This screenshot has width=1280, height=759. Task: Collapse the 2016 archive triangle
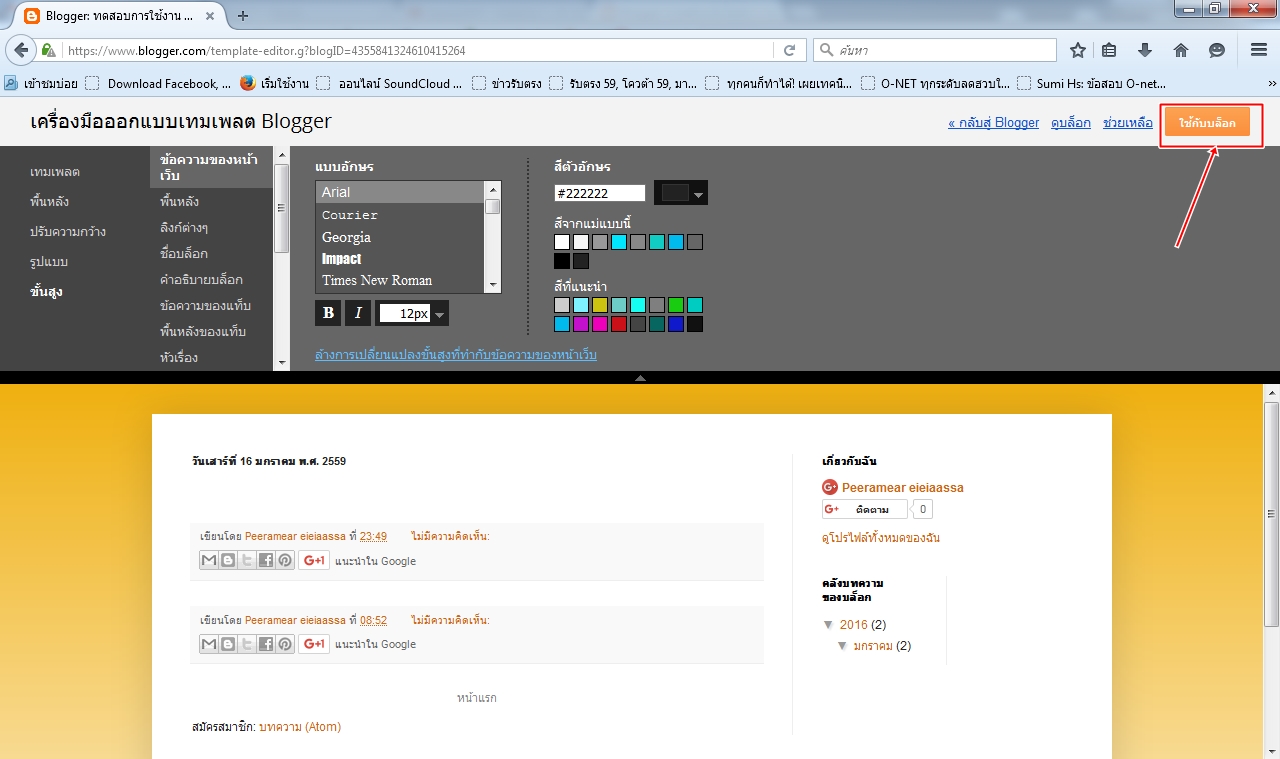coord(828,624)
